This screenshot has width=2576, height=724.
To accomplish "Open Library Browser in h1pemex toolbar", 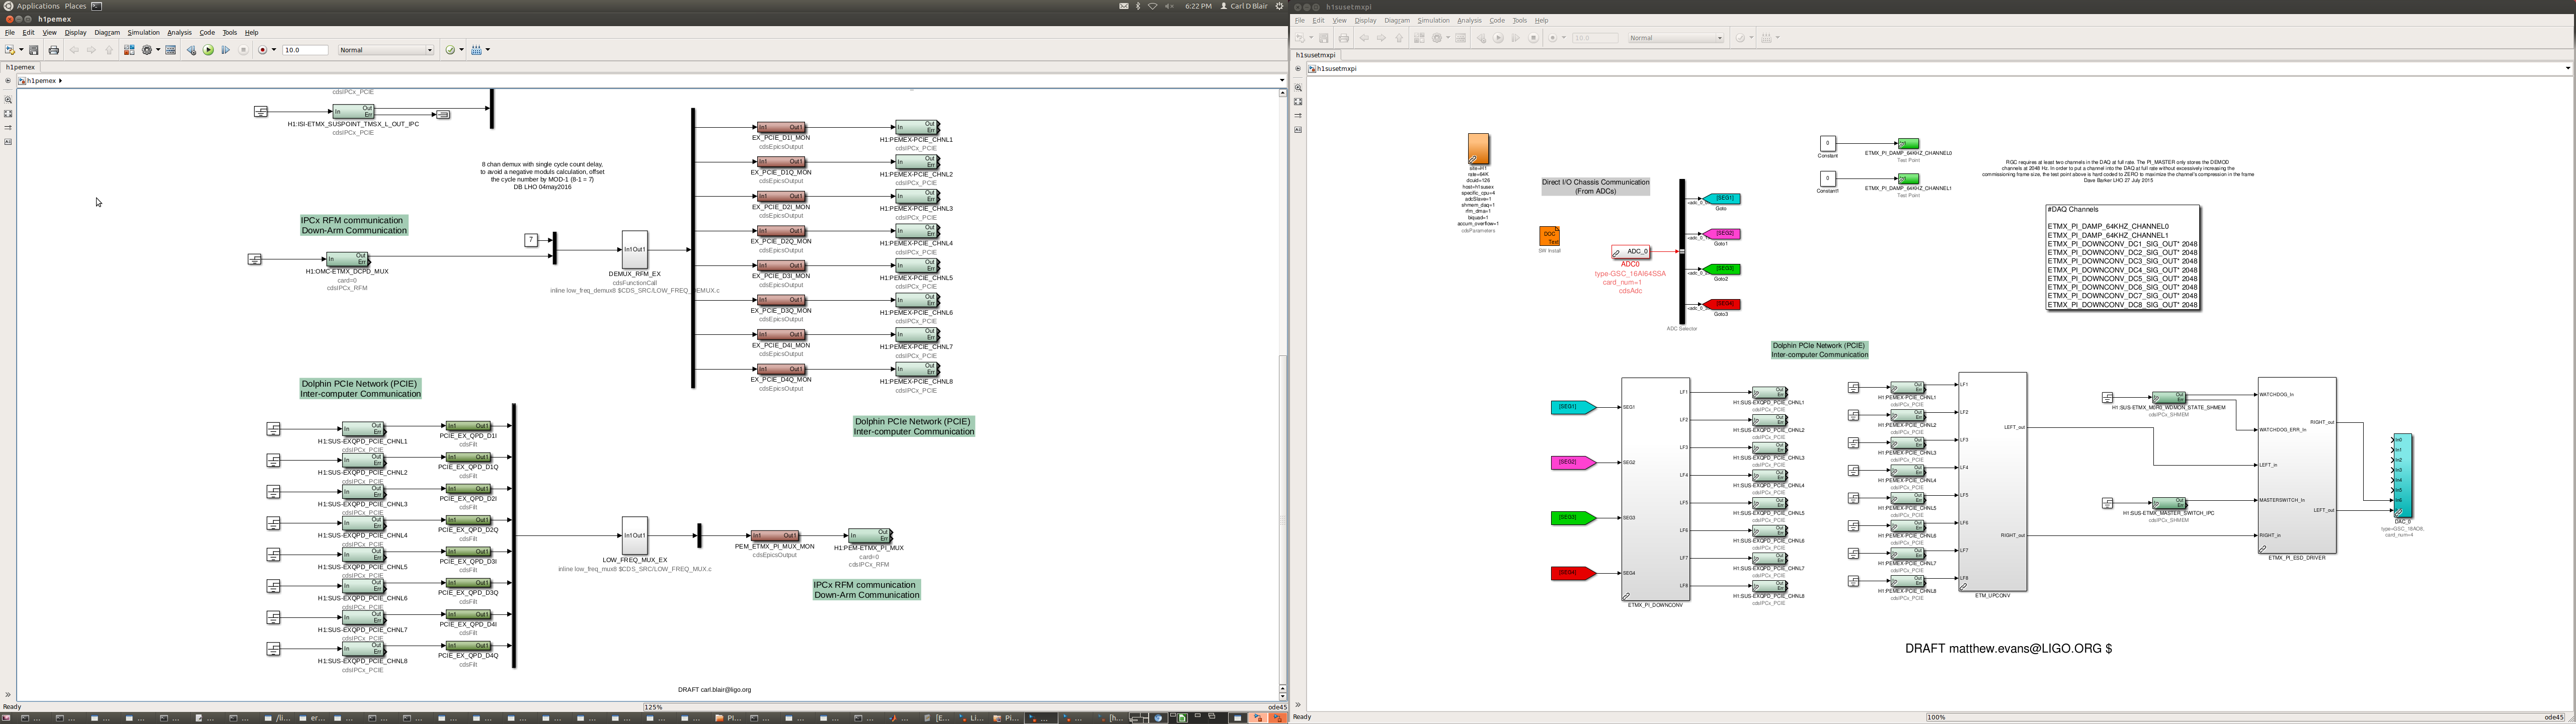I will tap(129, 50).
